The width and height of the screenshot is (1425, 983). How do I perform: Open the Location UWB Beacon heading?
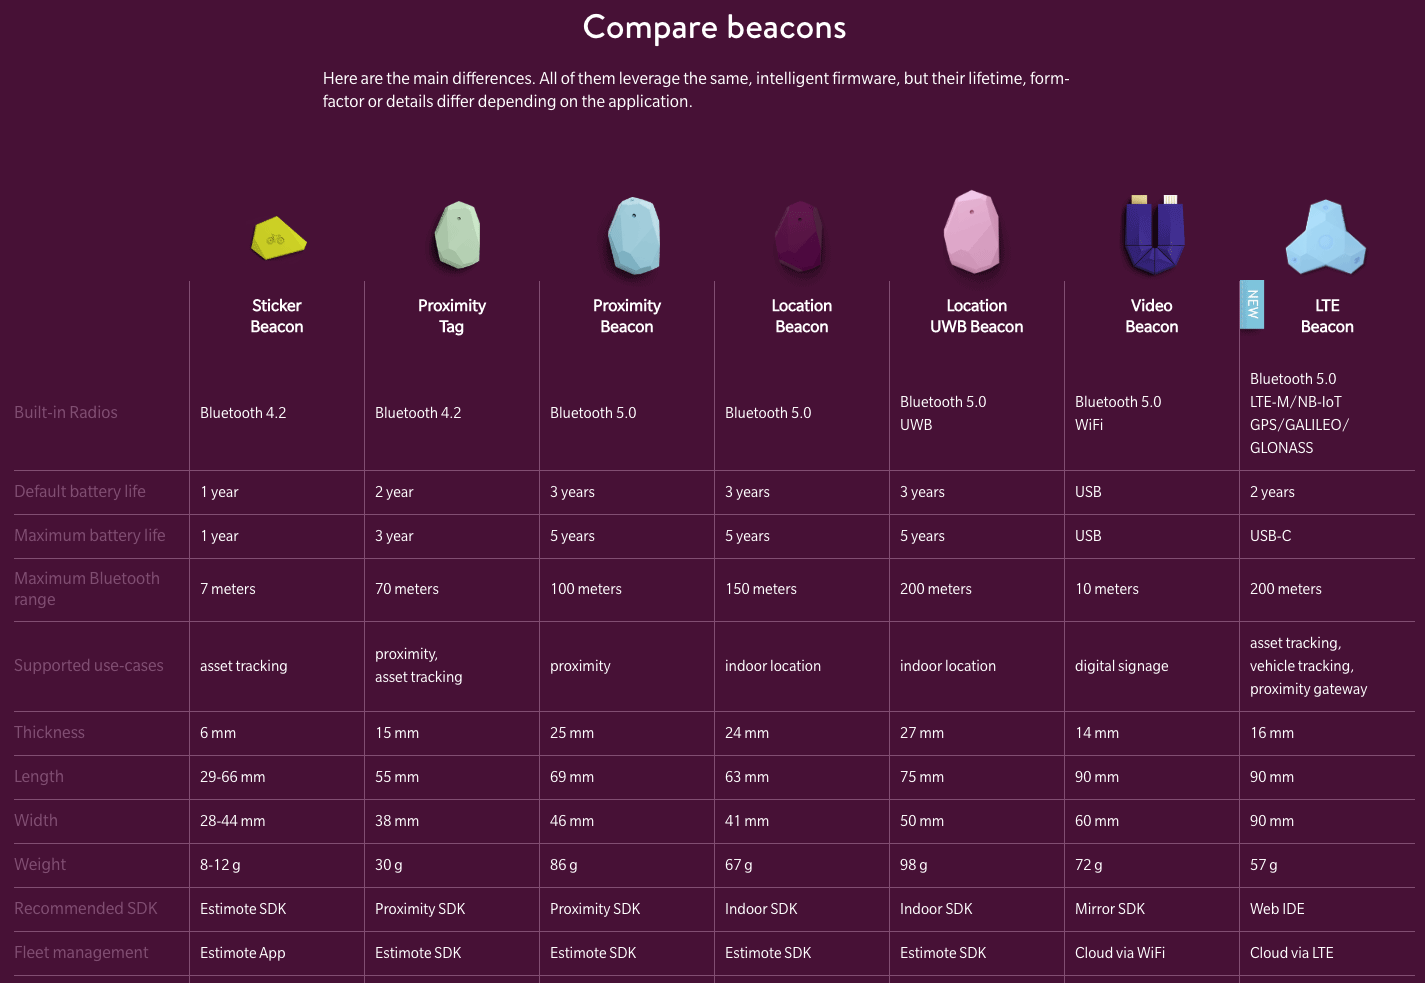click(977, 316)
